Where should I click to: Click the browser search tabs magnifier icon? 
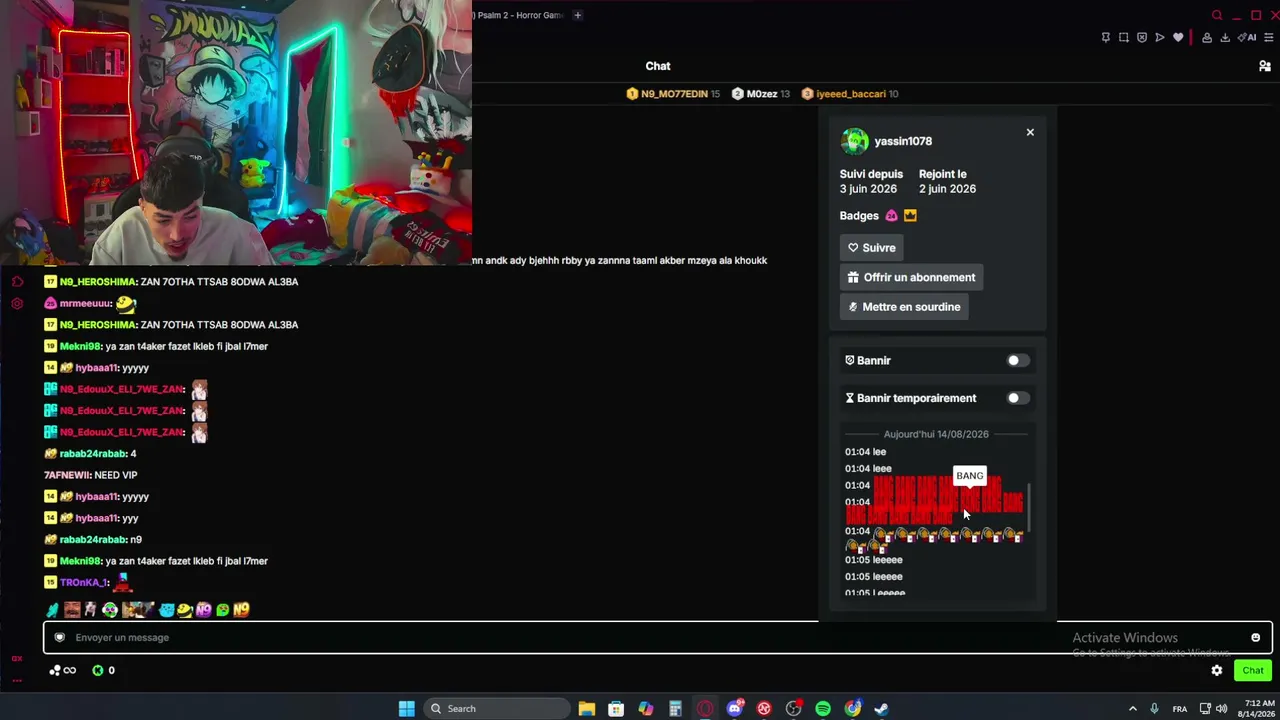(x=1217, y=15)
